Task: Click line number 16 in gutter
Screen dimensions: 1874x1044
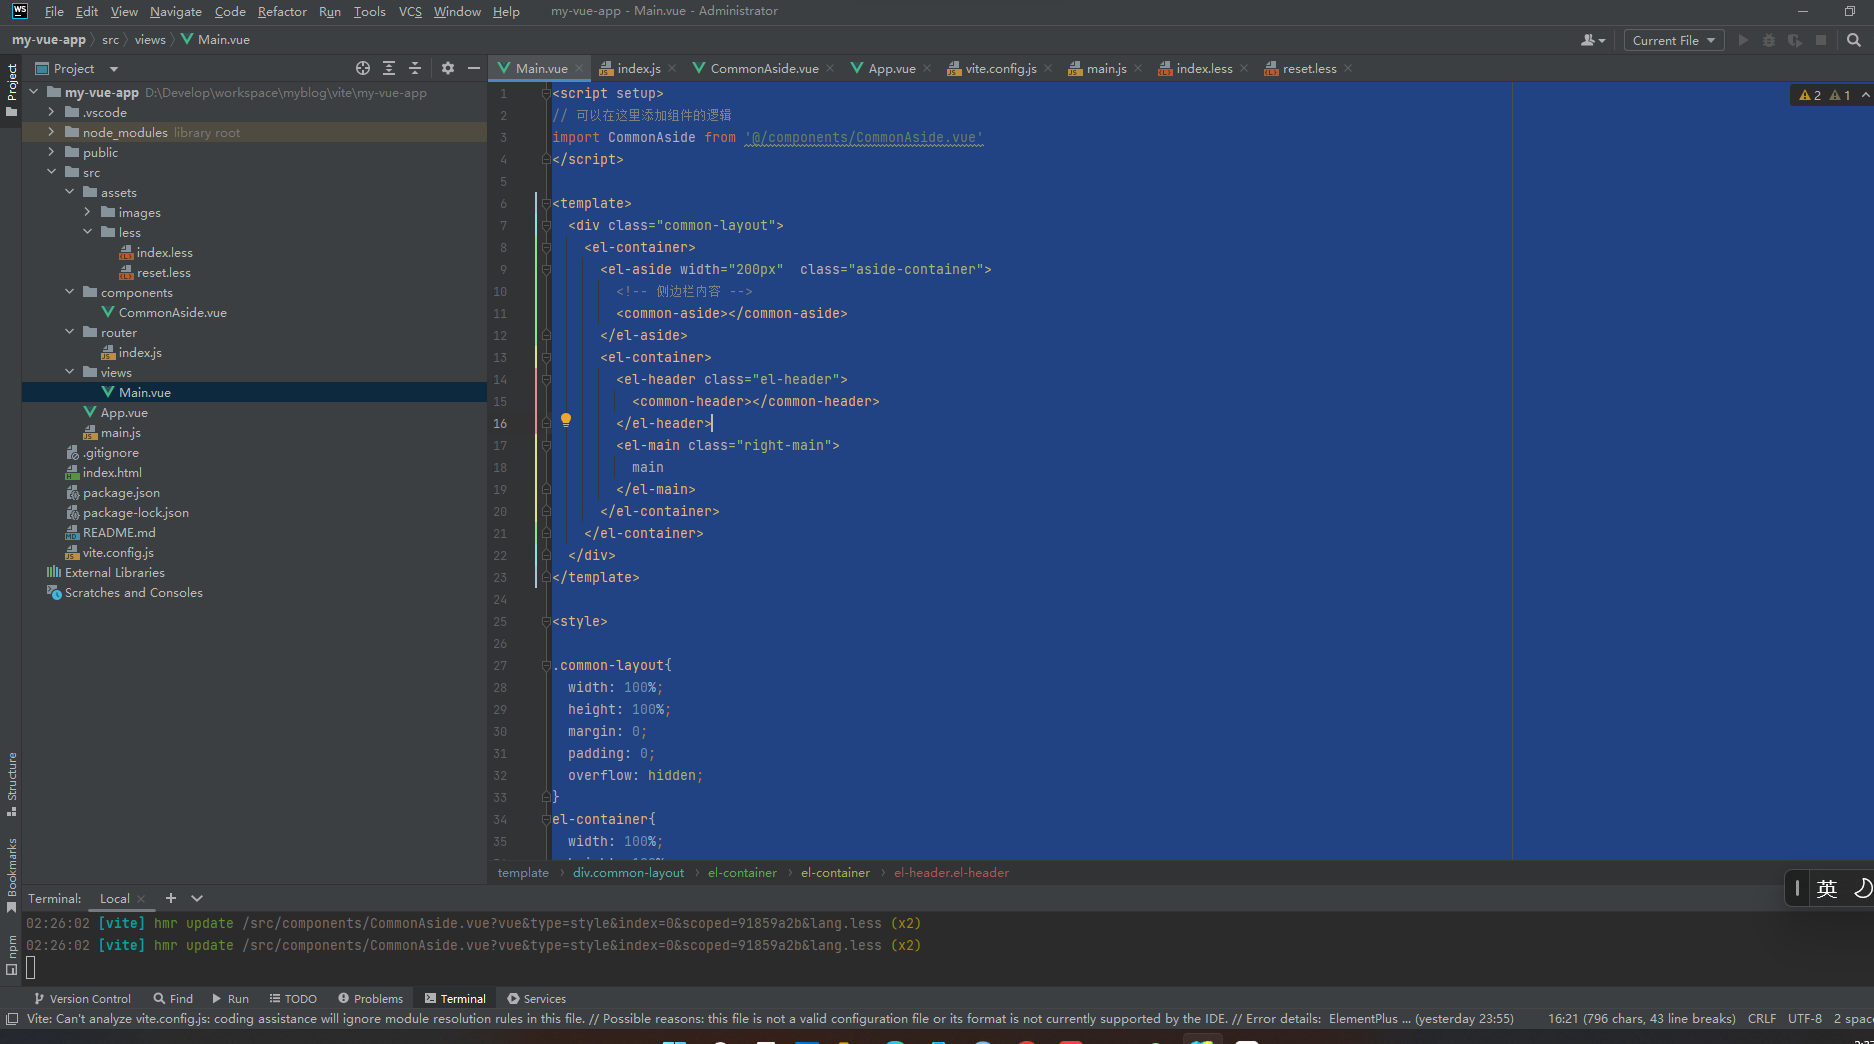Action: coord(500,423)
